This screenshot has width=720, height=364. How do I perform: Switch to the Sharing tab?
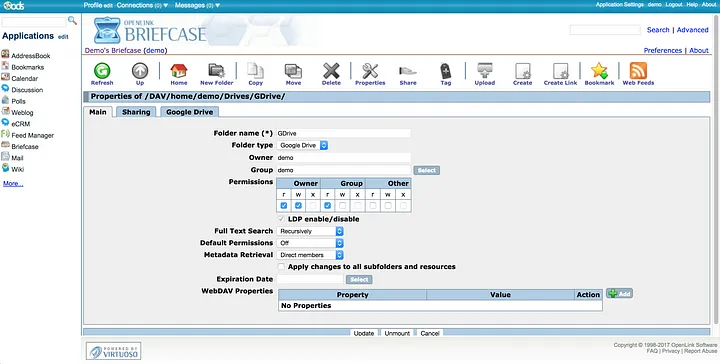click(x=136, y=112)
